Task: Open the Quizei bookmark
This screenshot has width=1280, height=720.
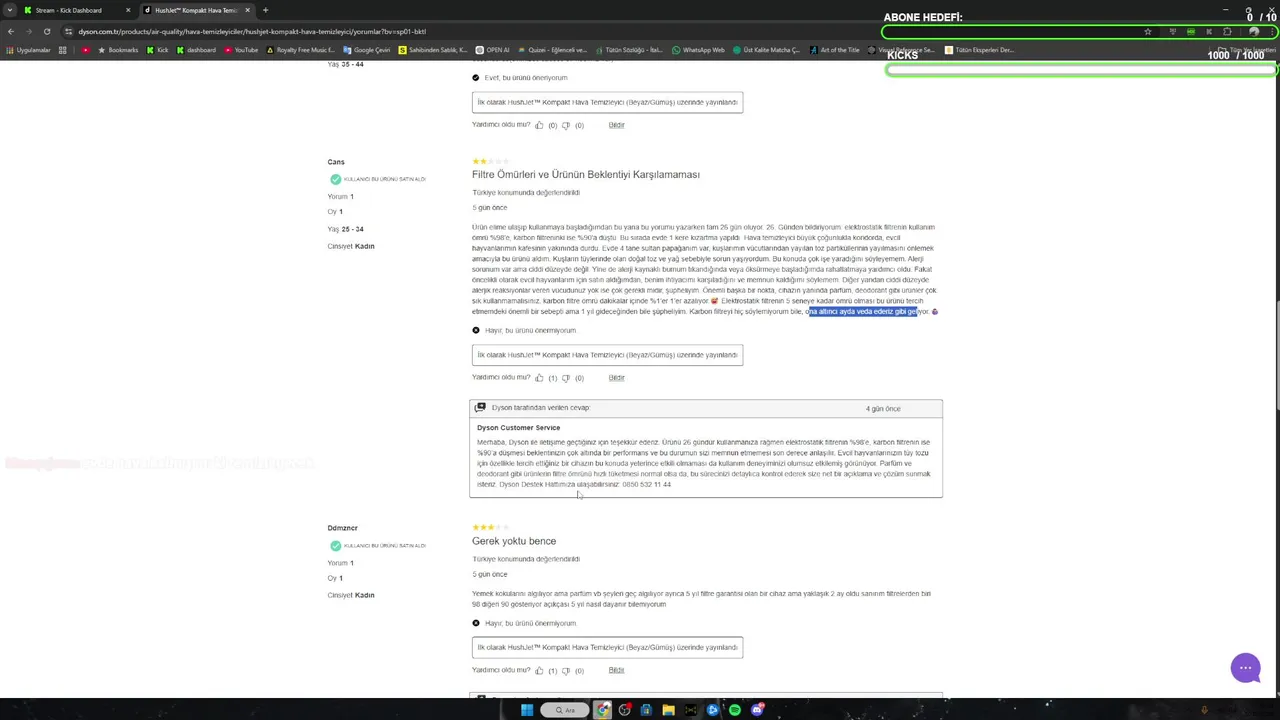Action: tap(552, 50)
